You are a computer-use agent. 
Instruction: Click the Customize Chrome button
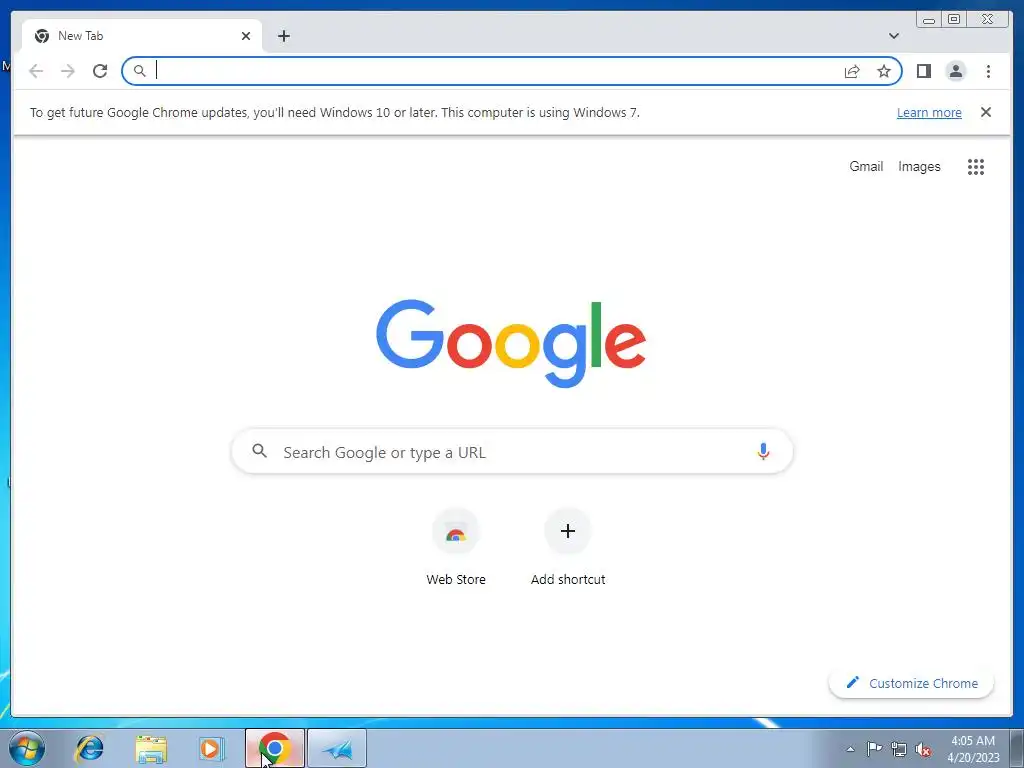911,683
